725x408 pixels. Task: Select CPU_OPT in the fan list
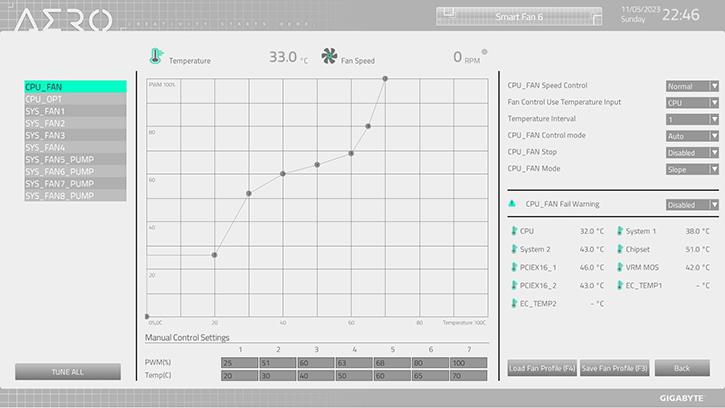click(75, 100)
